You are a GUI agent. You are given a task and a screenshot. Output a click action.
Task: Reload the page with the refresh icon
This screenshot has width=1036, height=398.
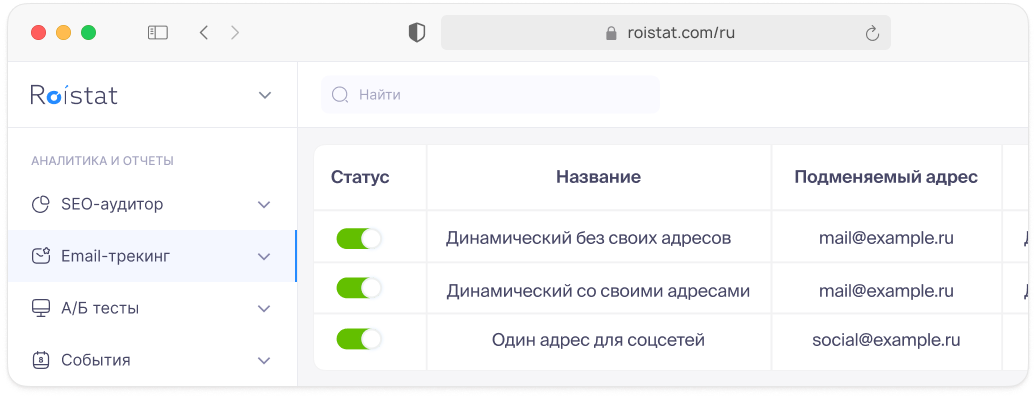[872, 33]
